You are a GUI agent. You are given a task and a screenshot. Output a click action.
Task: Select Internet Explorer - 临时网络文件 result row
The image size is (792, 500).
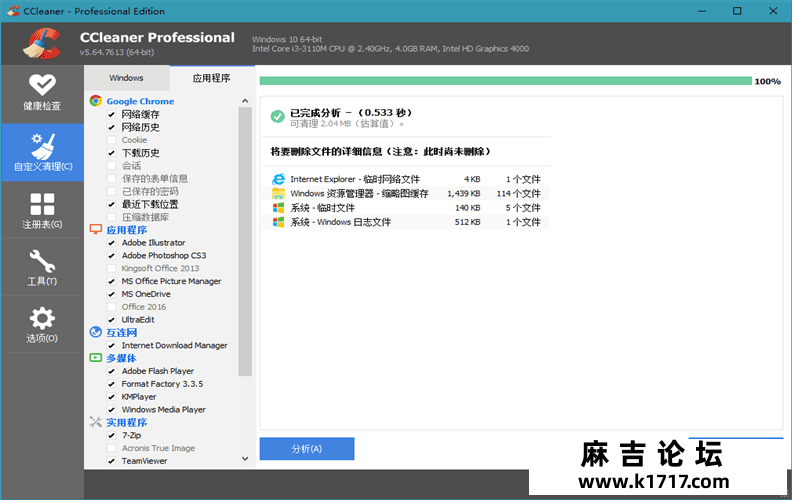pyautogui.click(x=406, y=179)
